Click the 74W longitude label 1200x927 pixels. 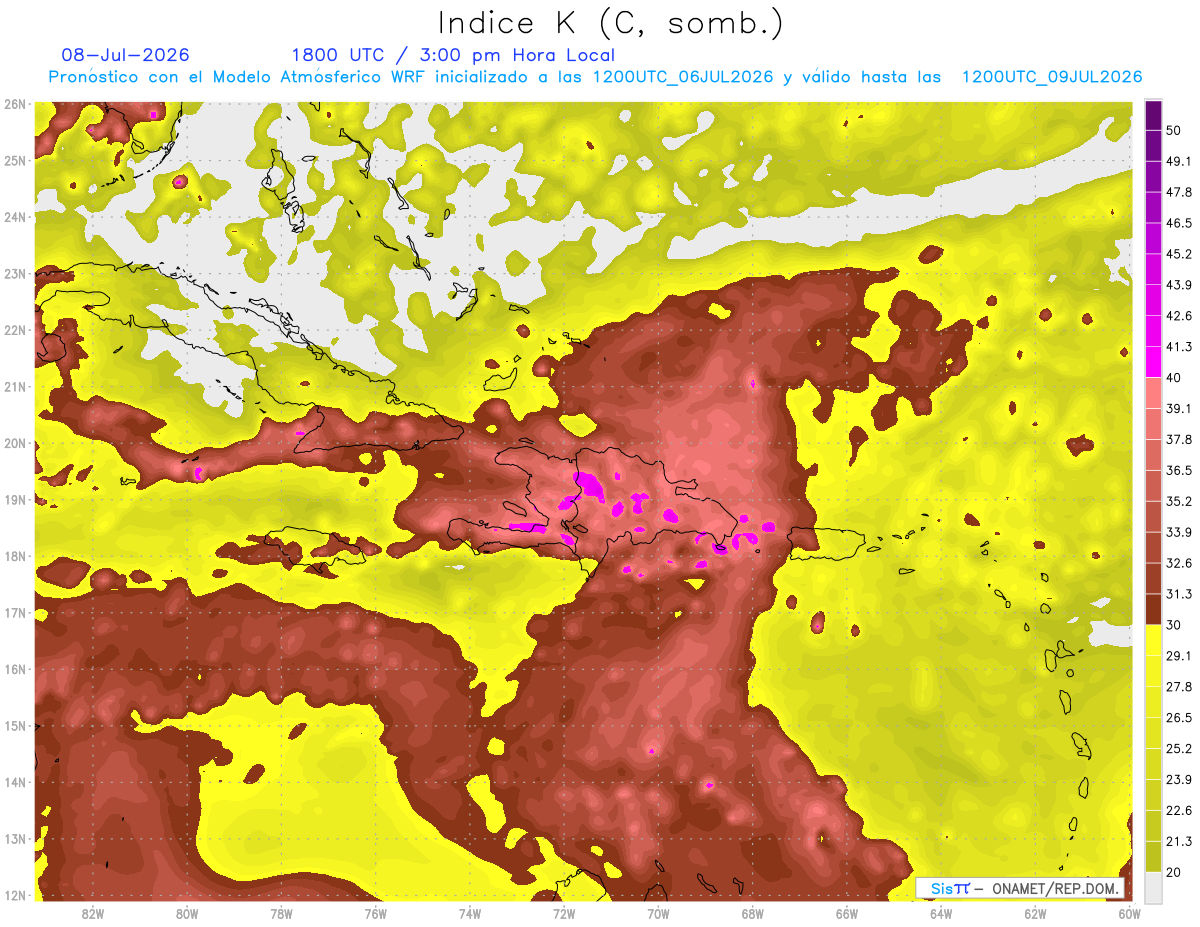[x=470, y=913]
